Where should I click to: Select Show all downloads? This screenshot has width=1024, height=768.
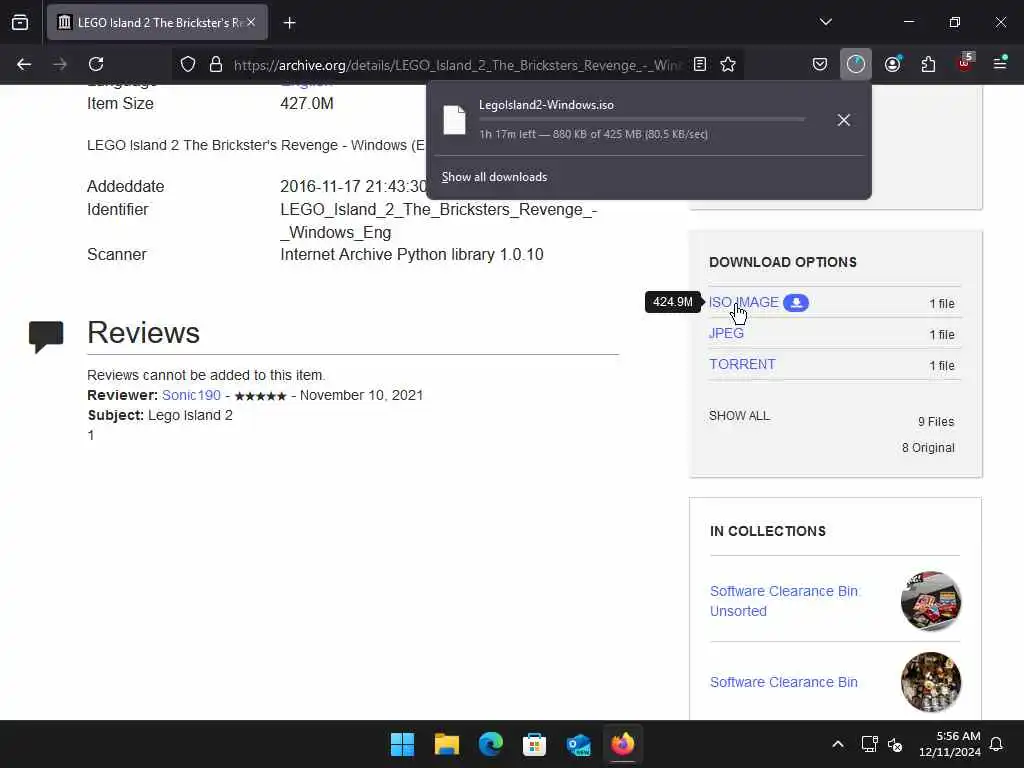pos(494,177)
